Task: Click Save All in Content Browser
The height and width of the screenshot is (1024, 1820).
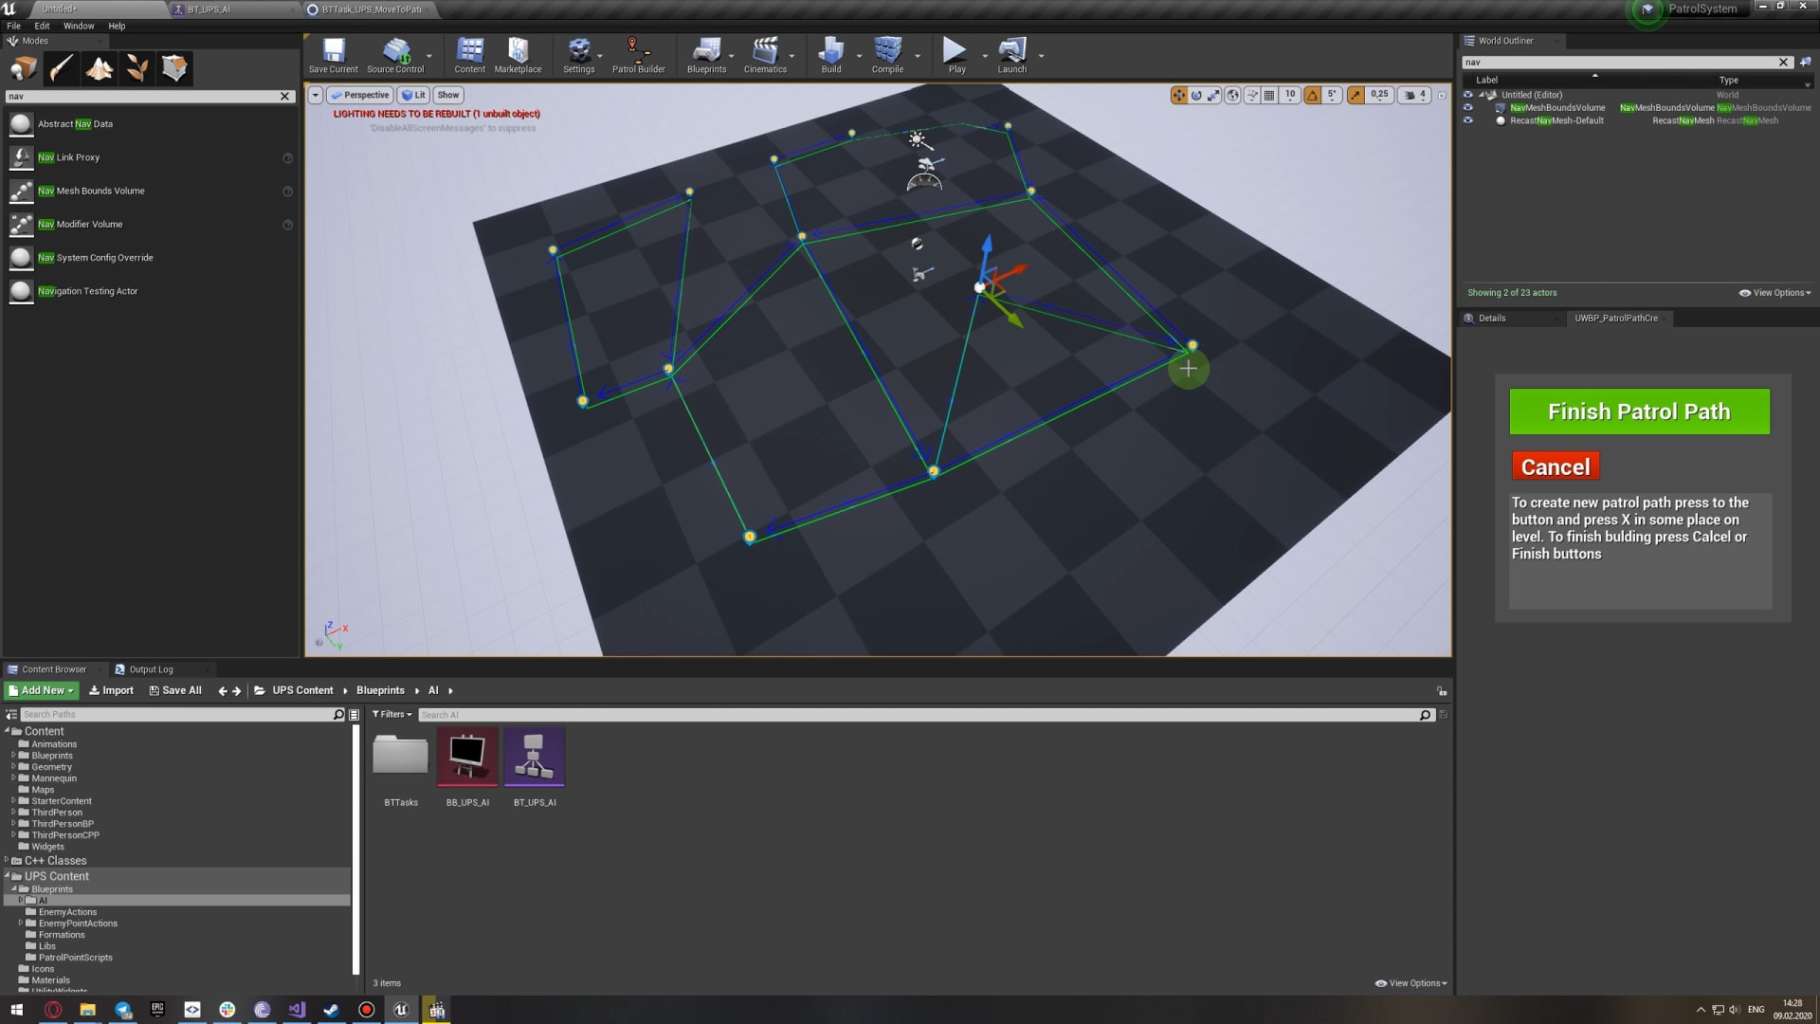Action: pos(175,690)
